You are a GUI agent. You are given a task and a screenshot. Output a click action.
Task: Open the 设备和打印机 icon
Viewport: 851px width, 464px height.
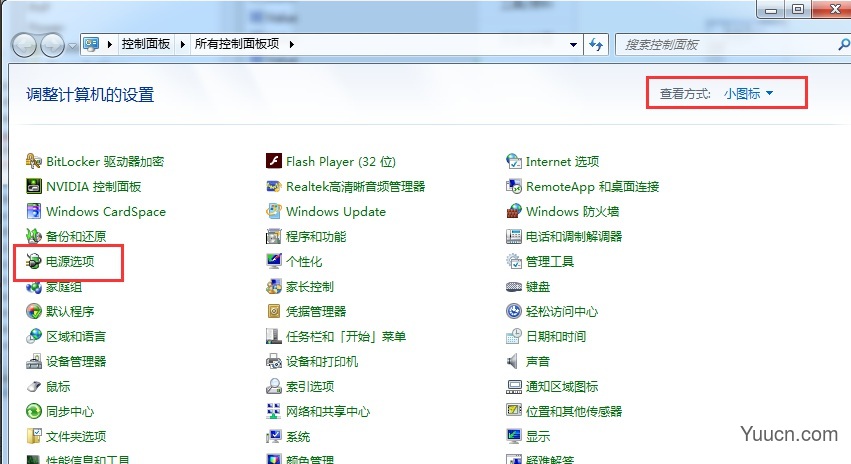[x=274, y=361]
